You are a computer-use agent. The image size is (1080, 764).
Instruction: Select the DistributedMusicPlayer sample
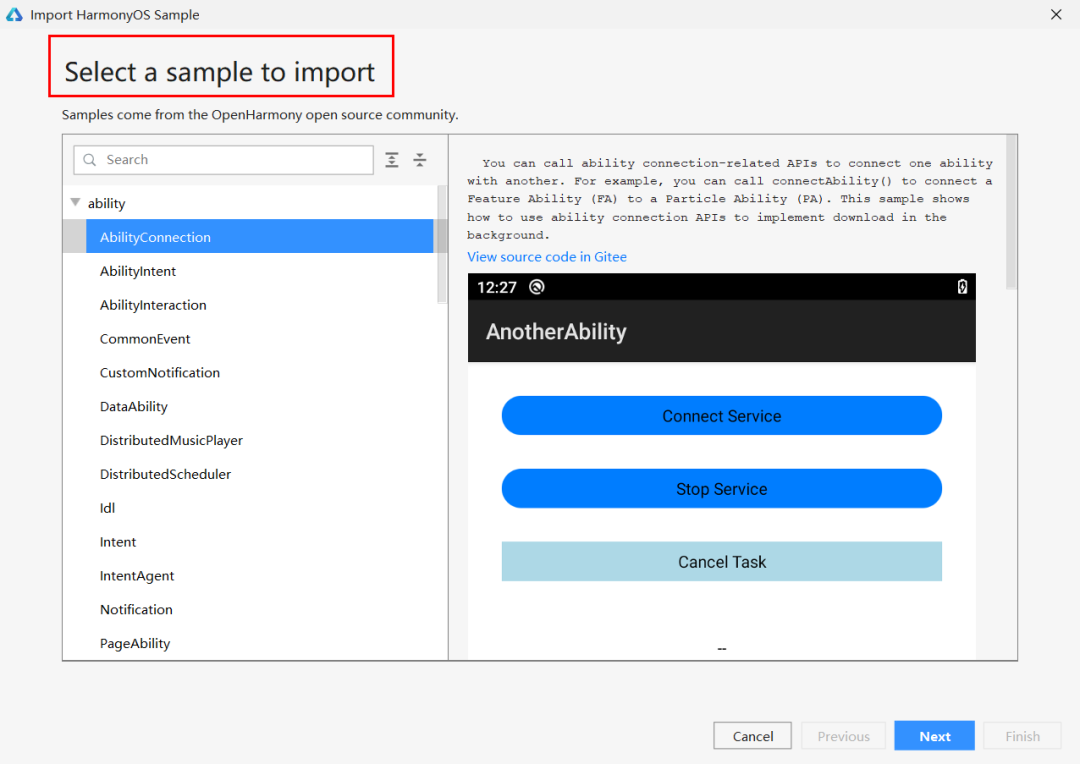click(172, 440)
